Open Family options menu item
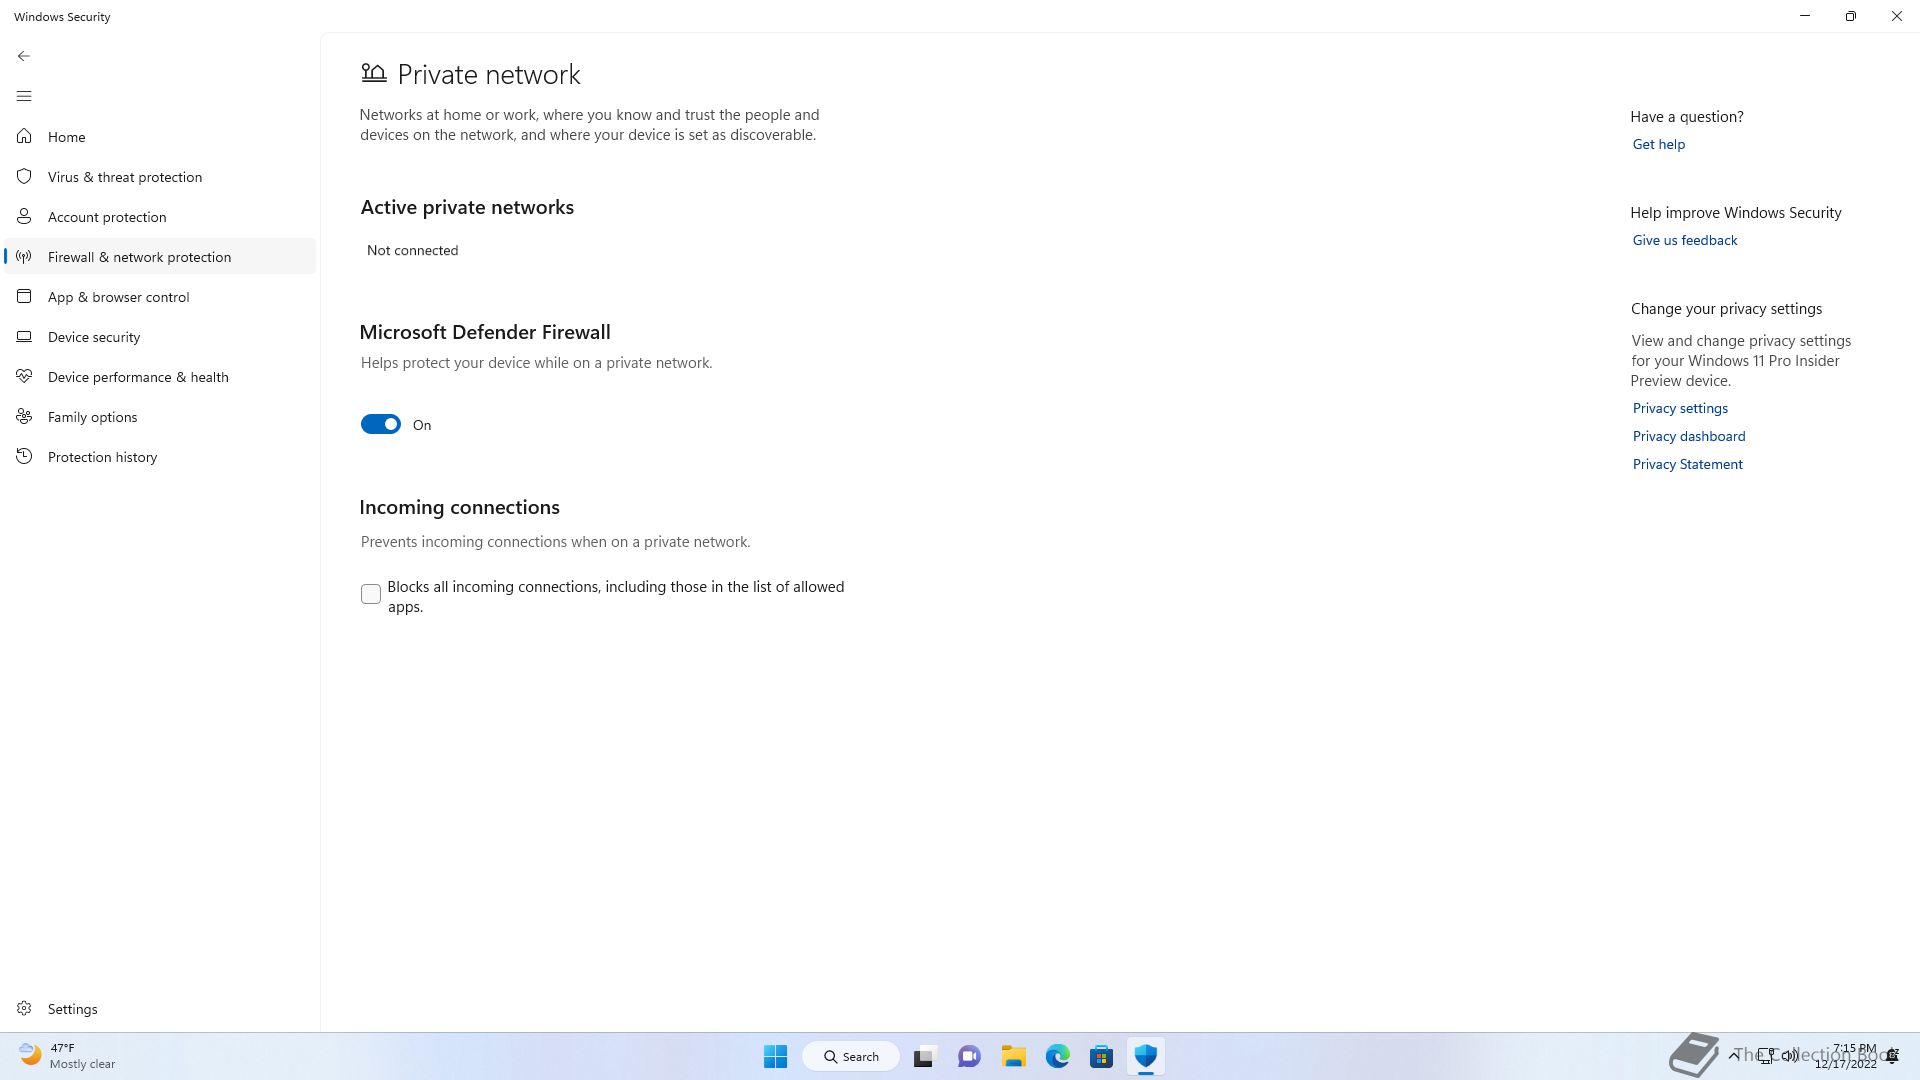 click(160, 416)
